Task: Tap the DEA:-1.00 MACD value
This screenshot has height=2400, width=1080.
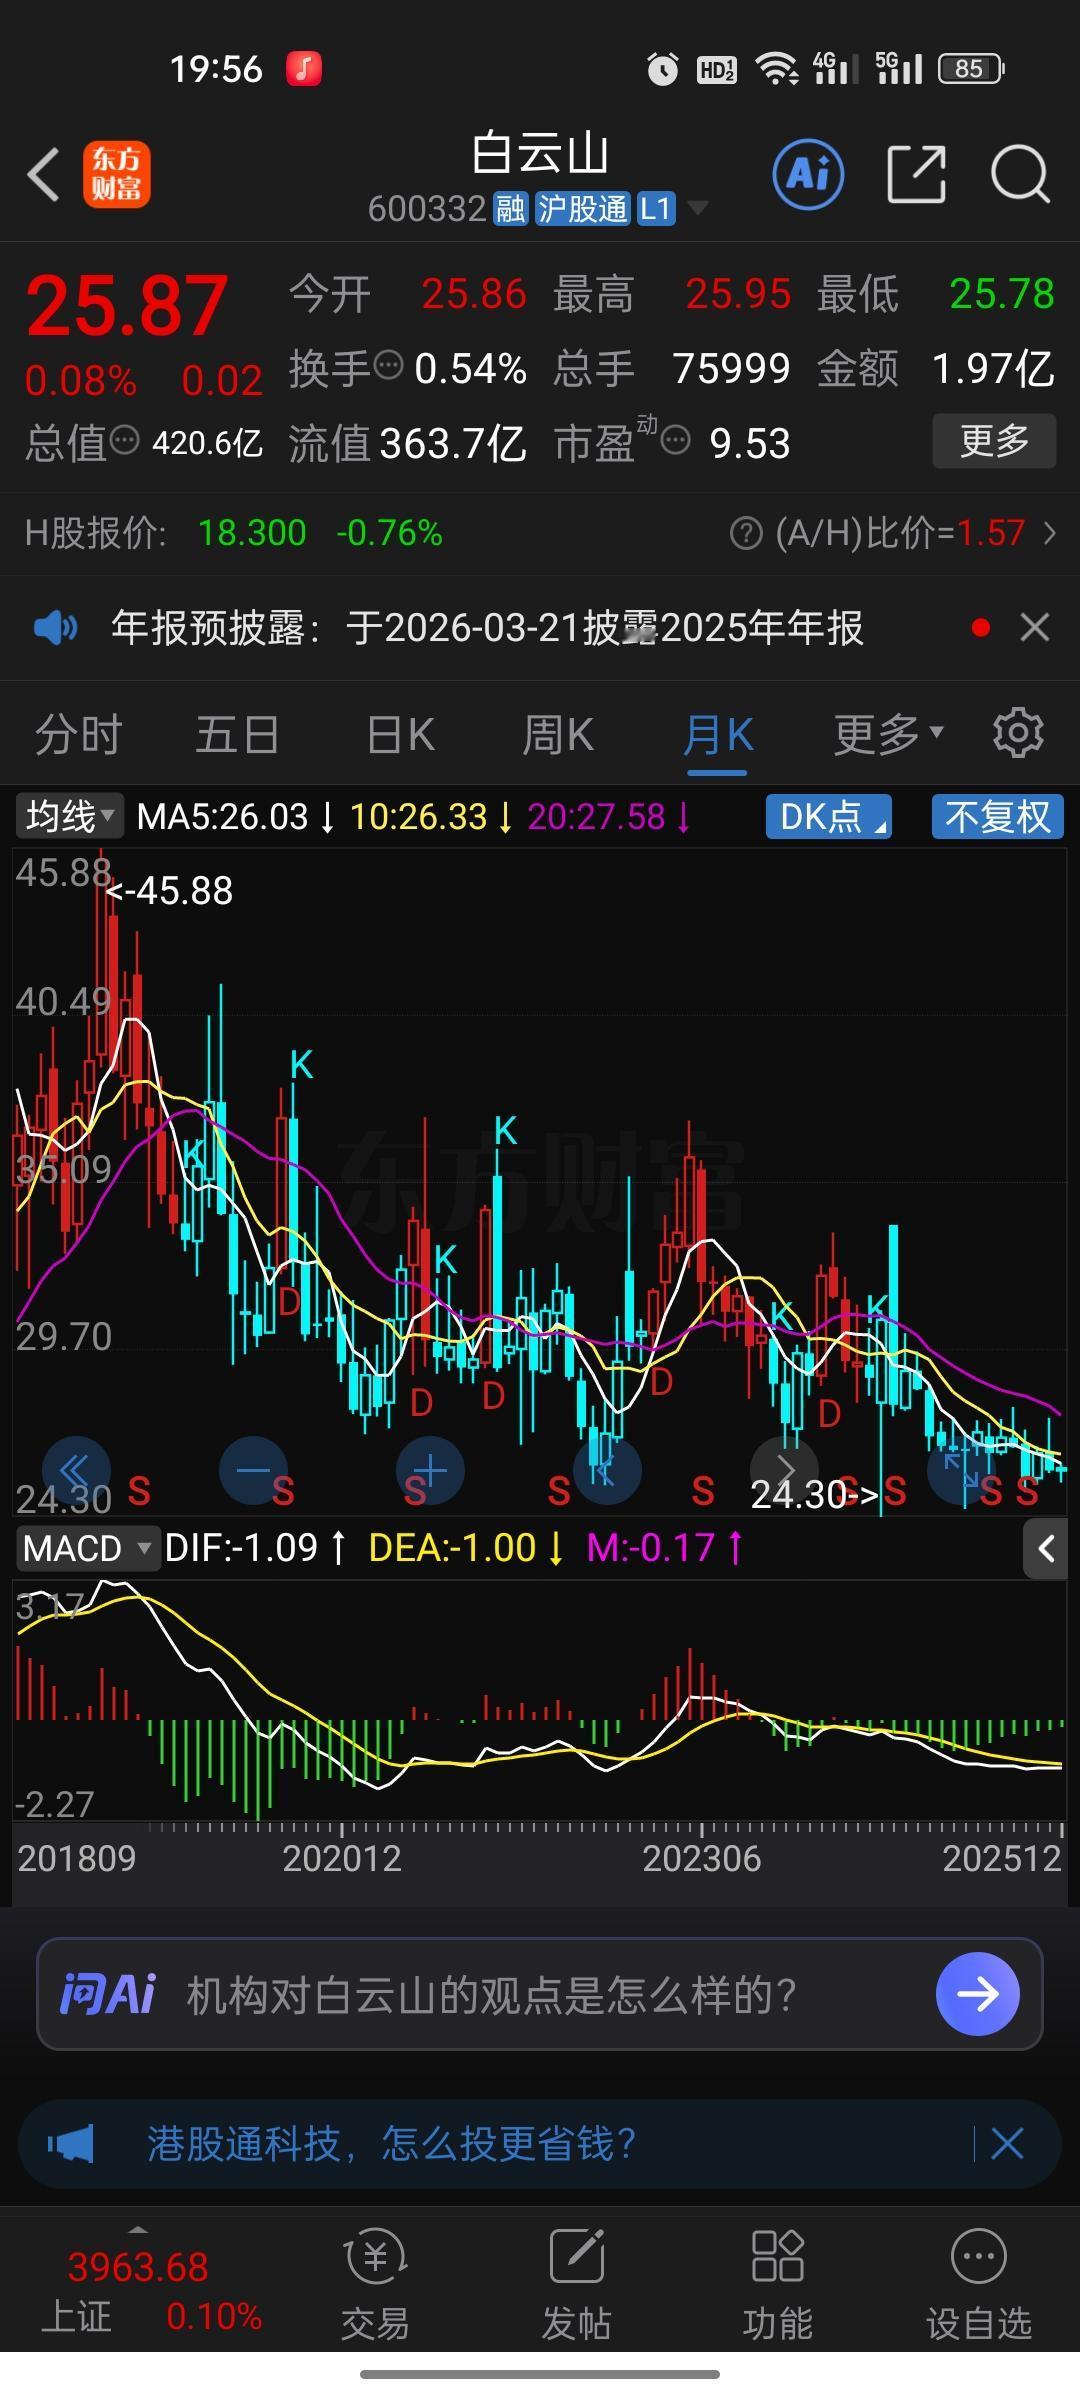Action: (x=452, y=1548)
